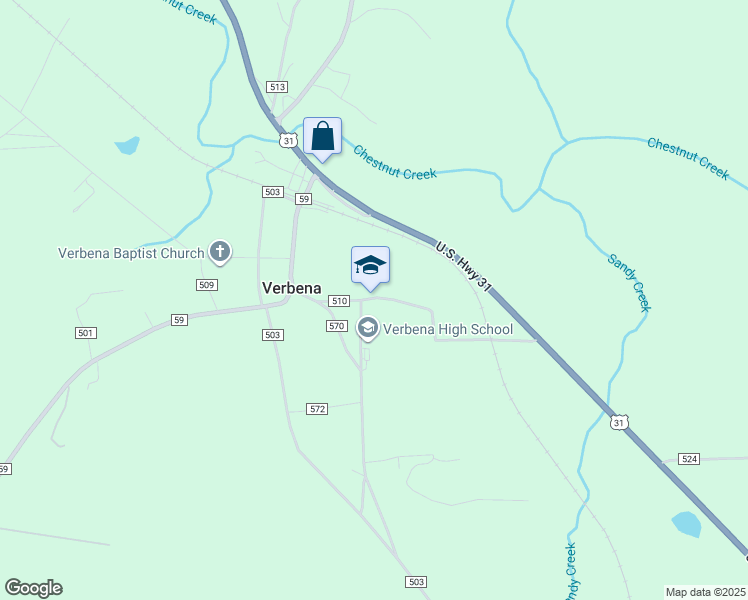Click the route 570 road badge
Image resolution: width=748 pixels, height=600 pixels.
[x=337, y=326]
